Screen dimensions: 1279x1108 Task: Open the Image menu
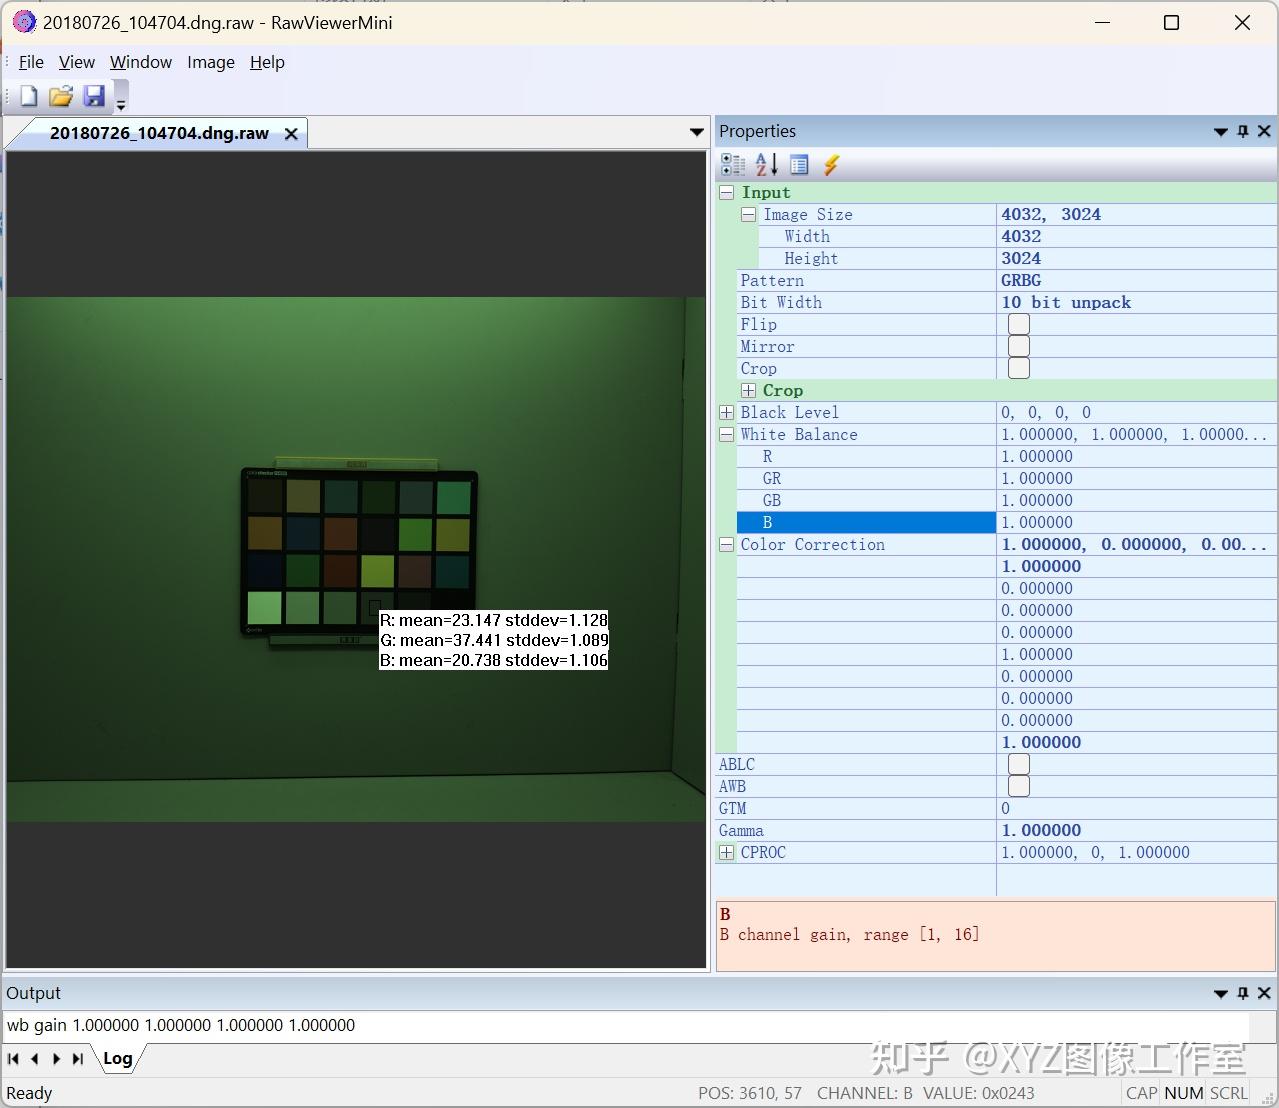click(210, 62)
